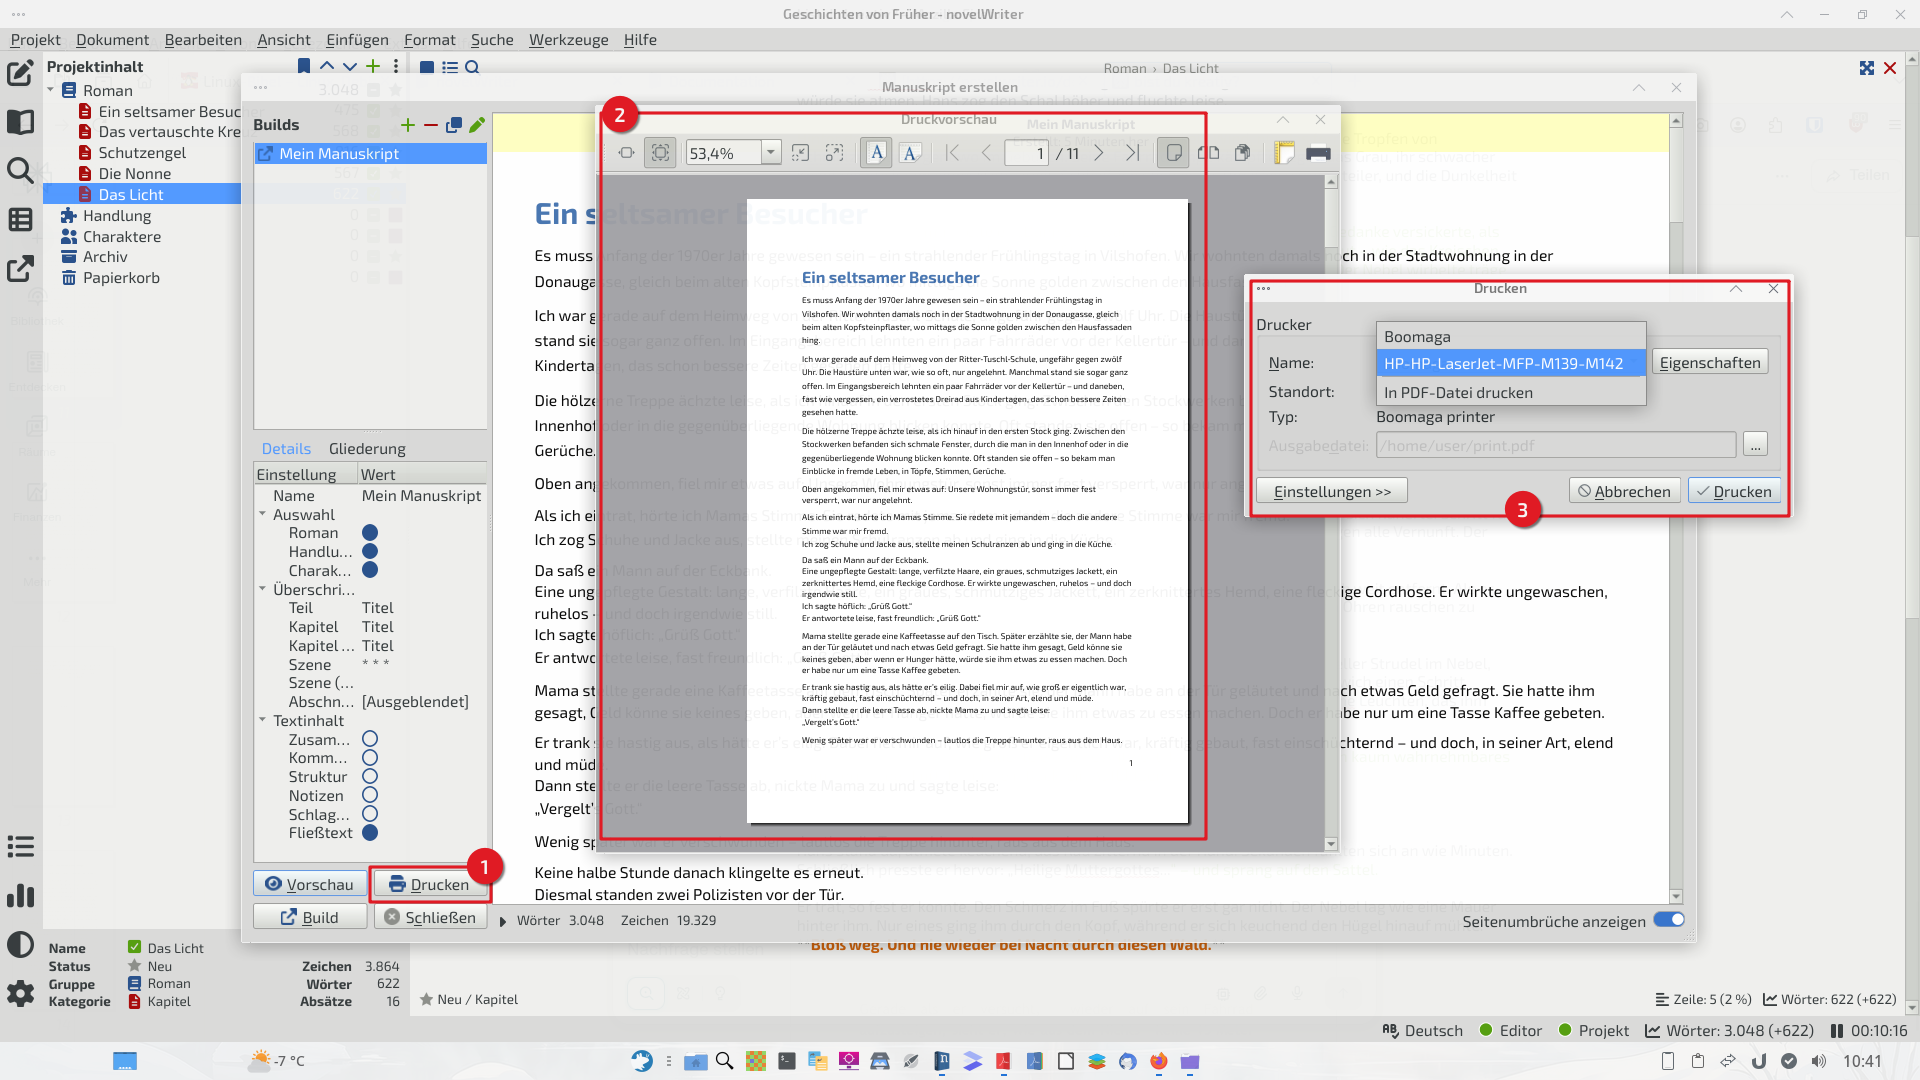Edit selected build with pencil icon

pos(477,125)
